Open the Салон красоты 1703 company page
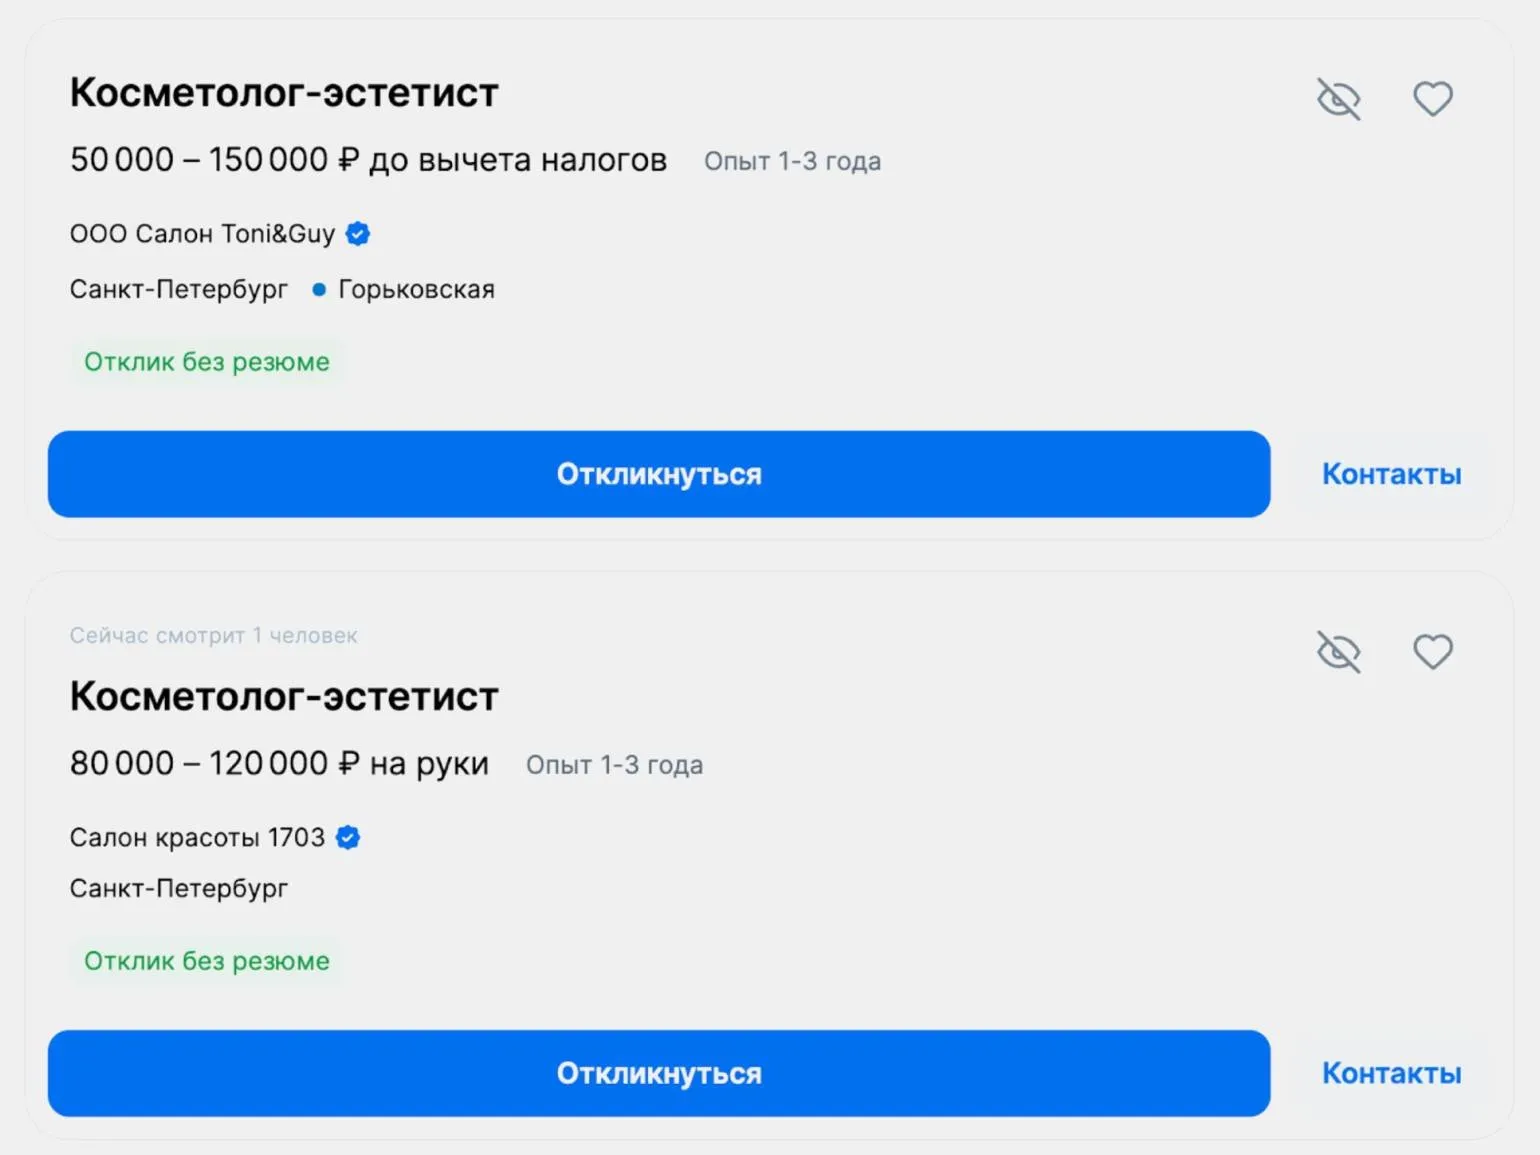The height and width of the screenshot is (1155, 1540). click(197, 838)
